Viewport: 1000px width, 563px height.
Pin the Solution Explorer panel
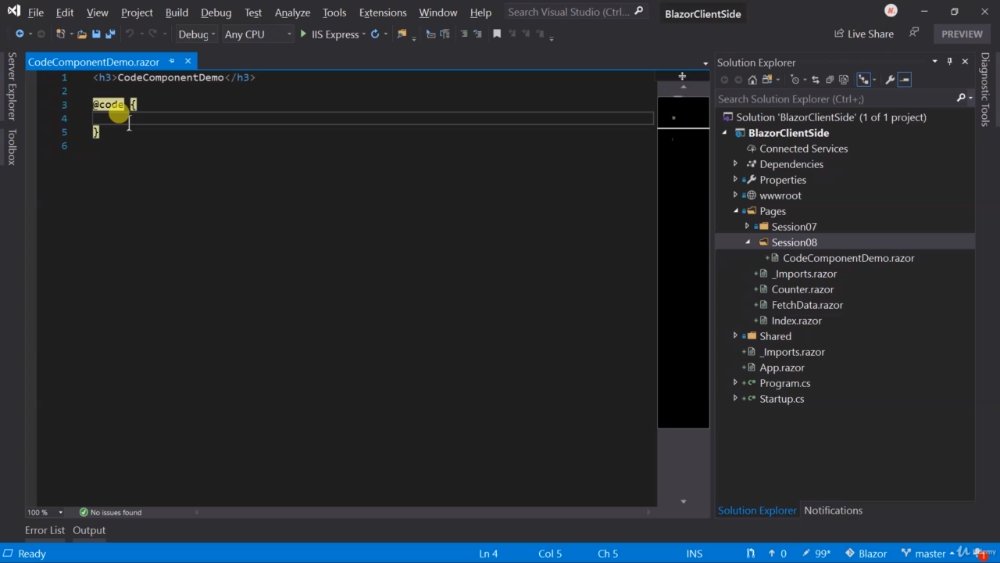tap(950, 62)
